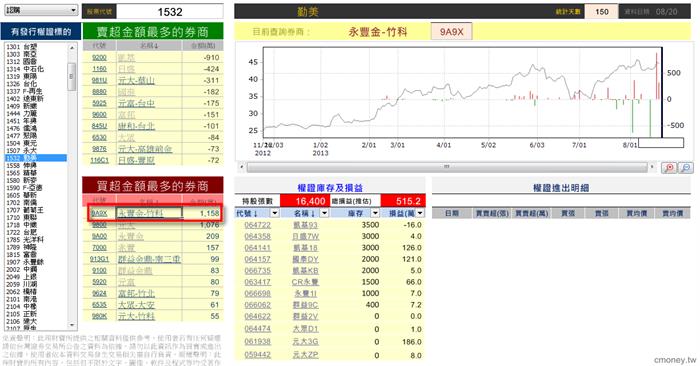Click the chart scrollbar right arrow
The height and width of the screenshot is (366, 700).
pyautogui.click(x=652, y=167)
